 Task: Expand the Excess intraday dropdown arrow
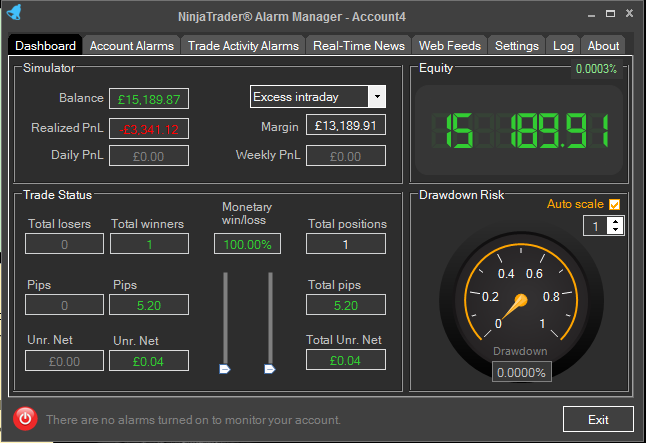point(377,96)
